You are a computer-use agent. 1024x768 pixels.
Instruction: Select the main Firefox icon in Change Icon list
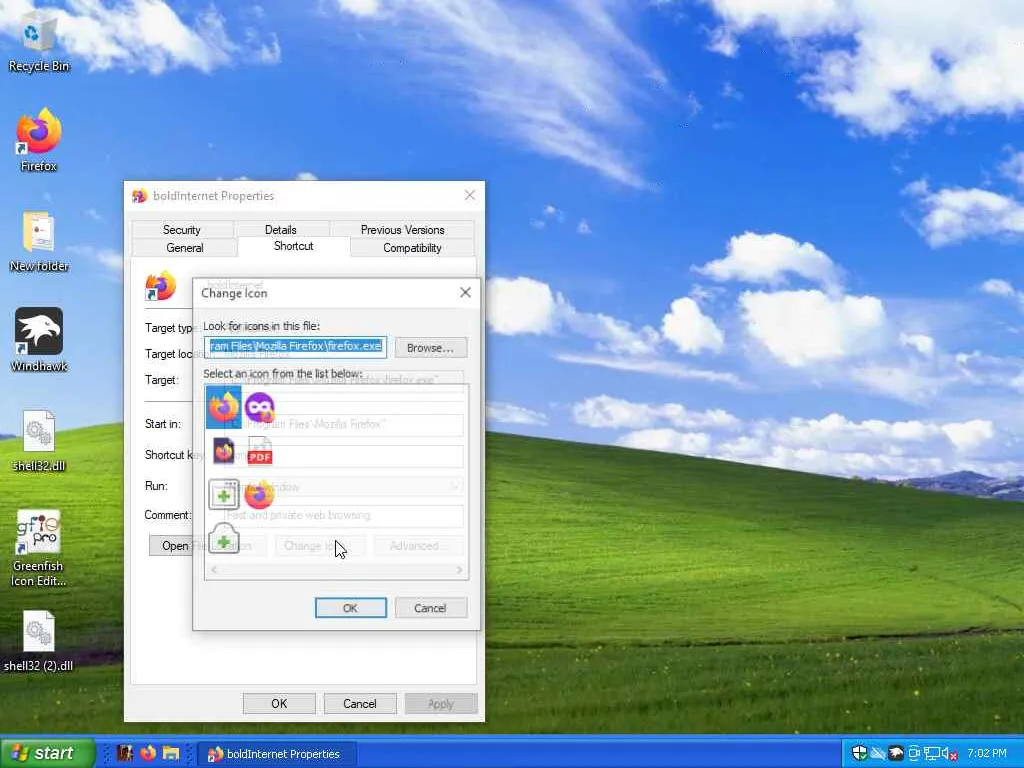click(223, 407)
